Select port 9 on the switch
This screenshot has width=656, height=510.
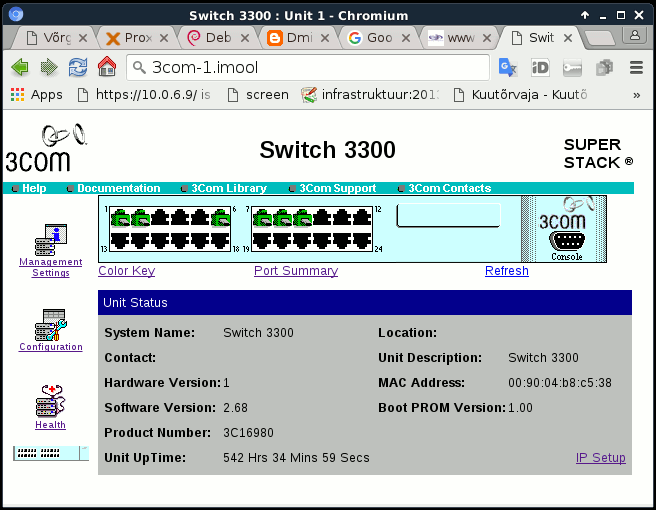tap(302, 218)
